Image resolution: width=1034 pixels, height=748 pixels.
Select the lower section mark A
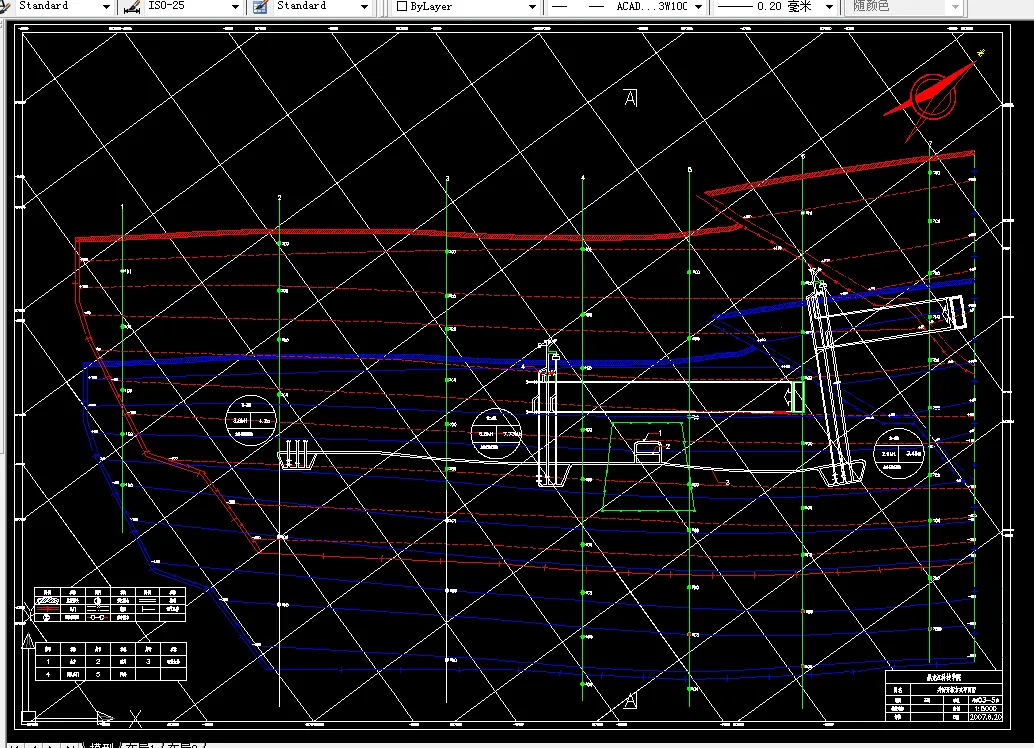(x=630, y=701)
